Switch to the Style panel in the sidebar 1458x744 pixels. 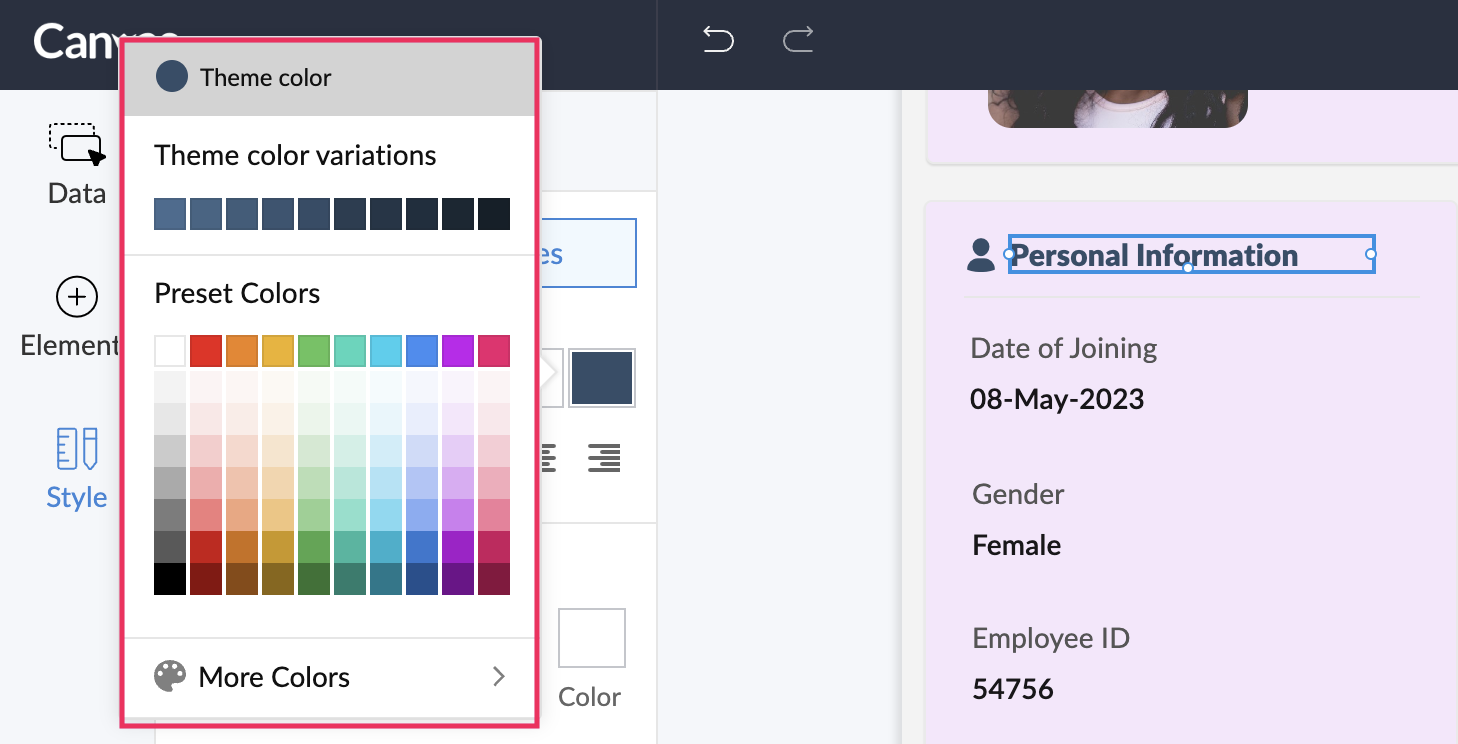[x=77, y=469]
